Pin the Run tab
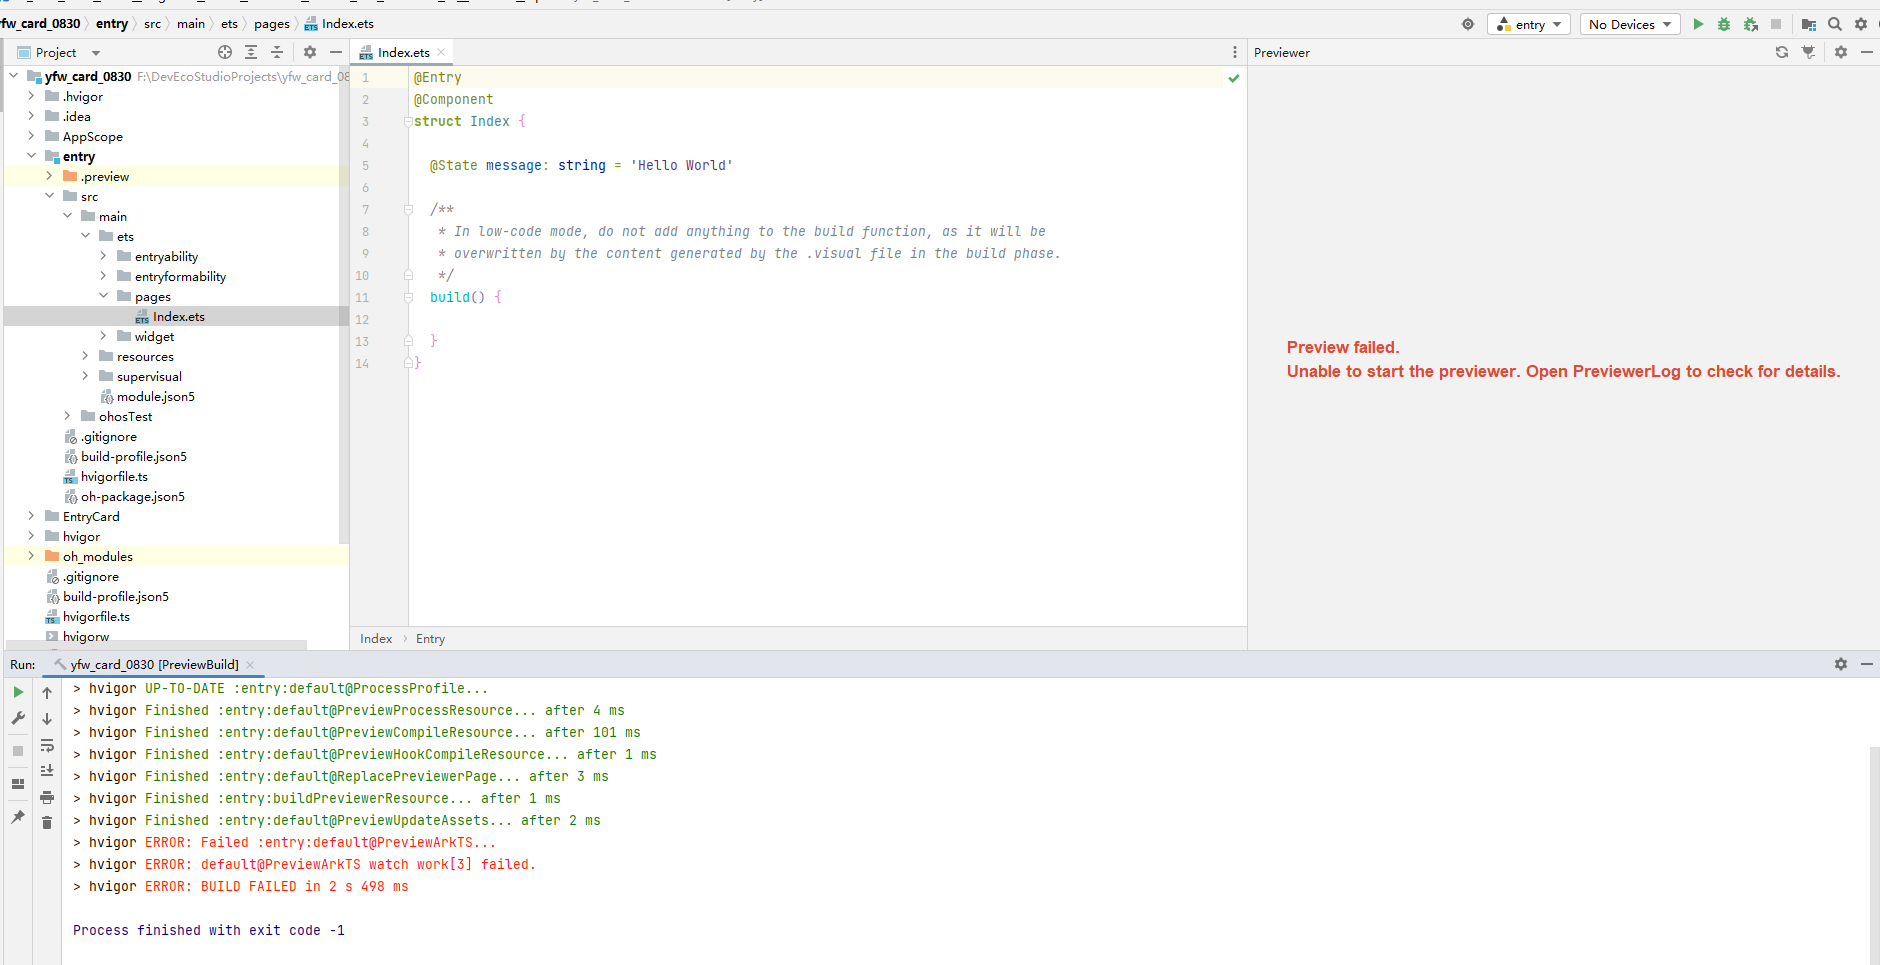 18,817
